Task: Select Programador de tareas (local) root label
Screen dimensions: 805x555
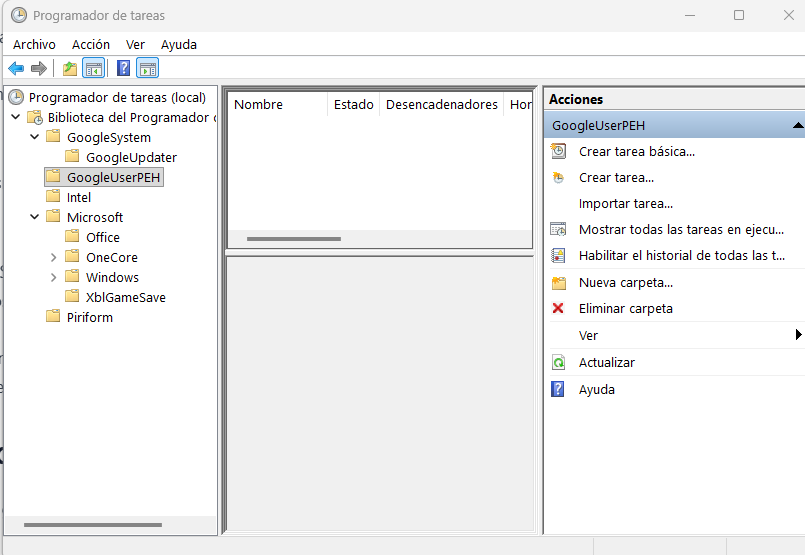Action: [117, 98]
